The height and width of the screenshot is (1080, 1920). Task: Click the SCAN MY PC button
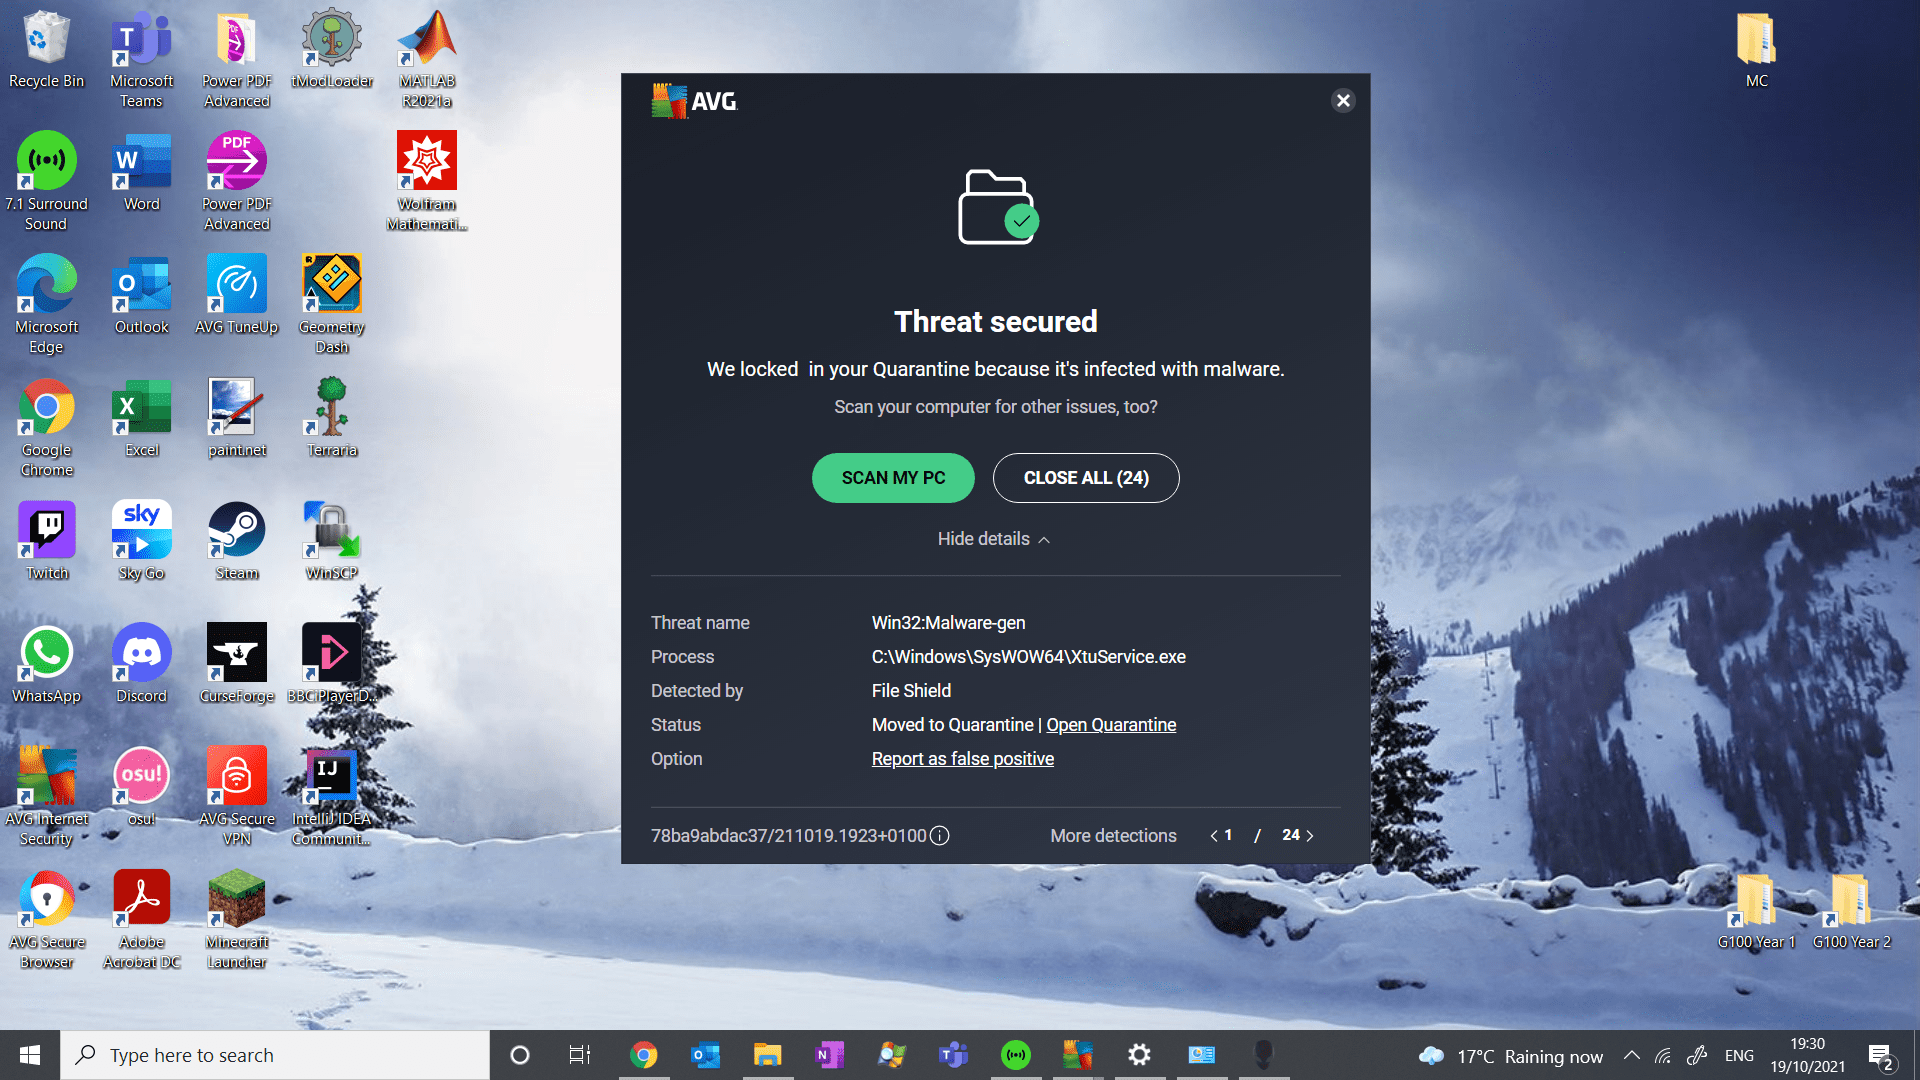pyautogui.click(x=893, y=478)
